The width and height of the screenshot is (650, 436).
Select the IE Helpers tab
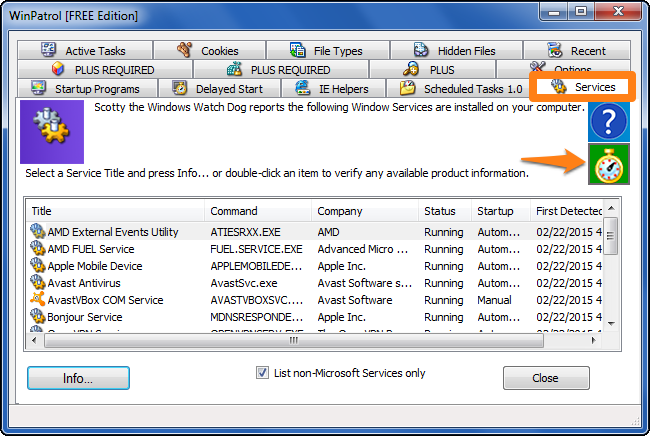click(x=333, y=88)
